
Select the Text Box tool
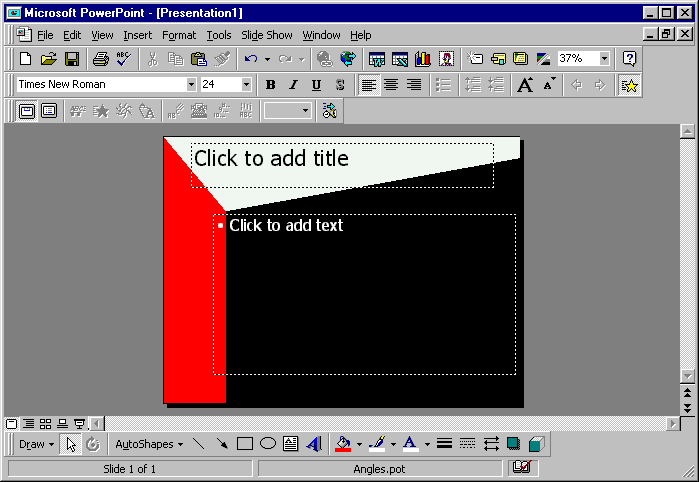click(290, 444)
